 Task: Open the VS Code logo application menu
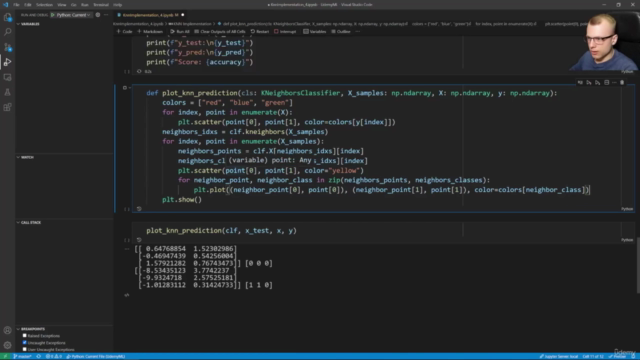coord(5,4)
